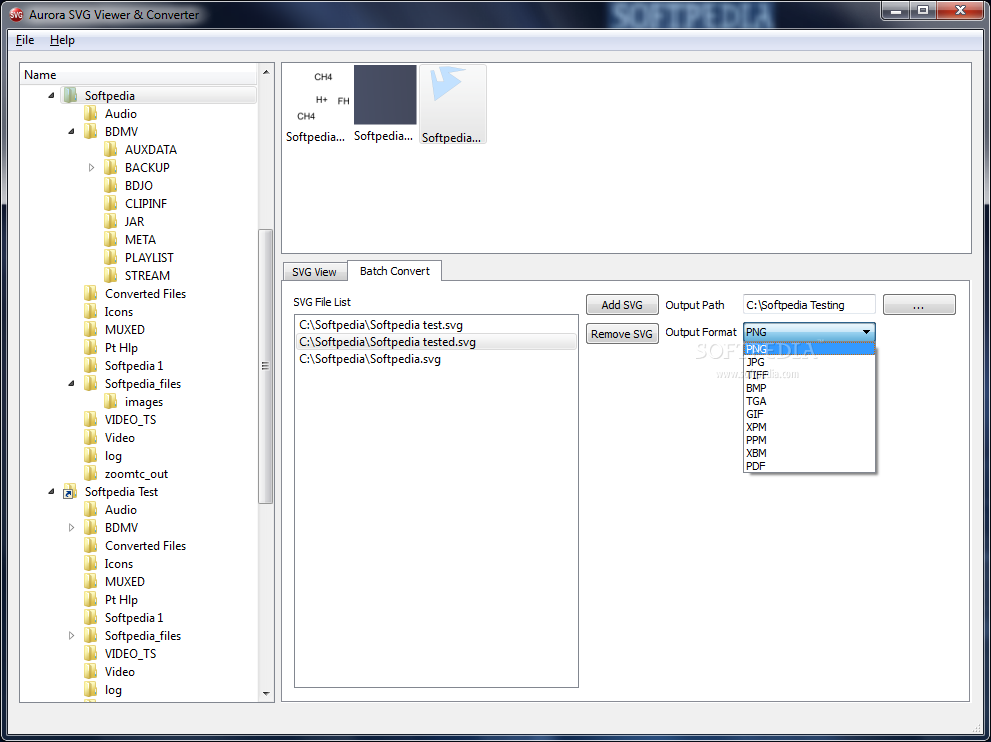The height and width of the screenshot is (742, 991).
Task: Choose TIFF output format
Action: [809, 375]
